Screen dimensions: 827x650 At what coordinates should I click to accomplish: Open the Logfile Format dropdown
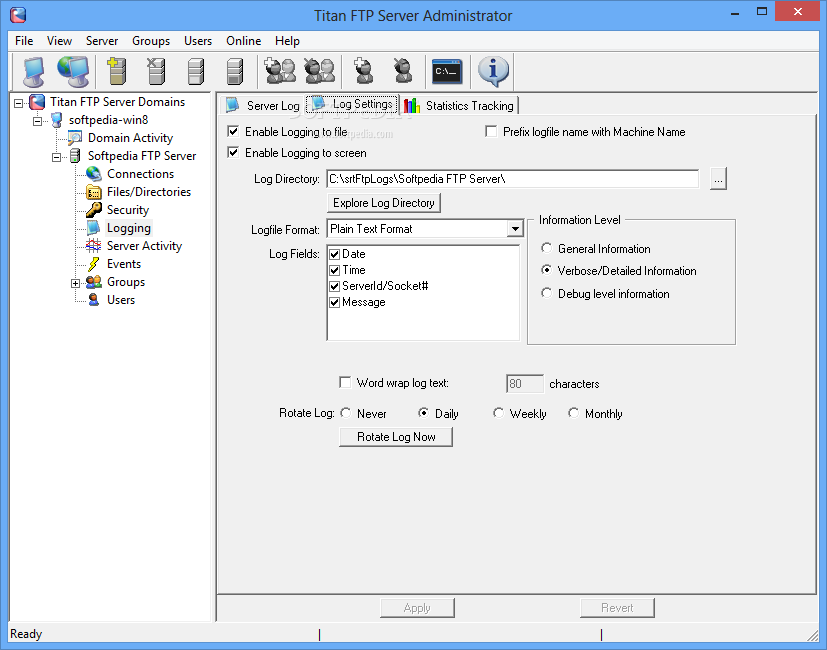point(515,229)
